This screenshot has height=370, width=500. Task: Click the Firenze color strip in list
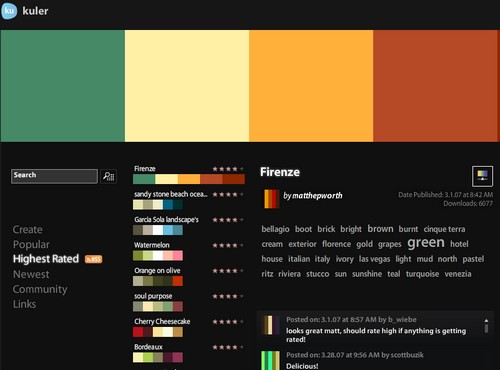189,179
